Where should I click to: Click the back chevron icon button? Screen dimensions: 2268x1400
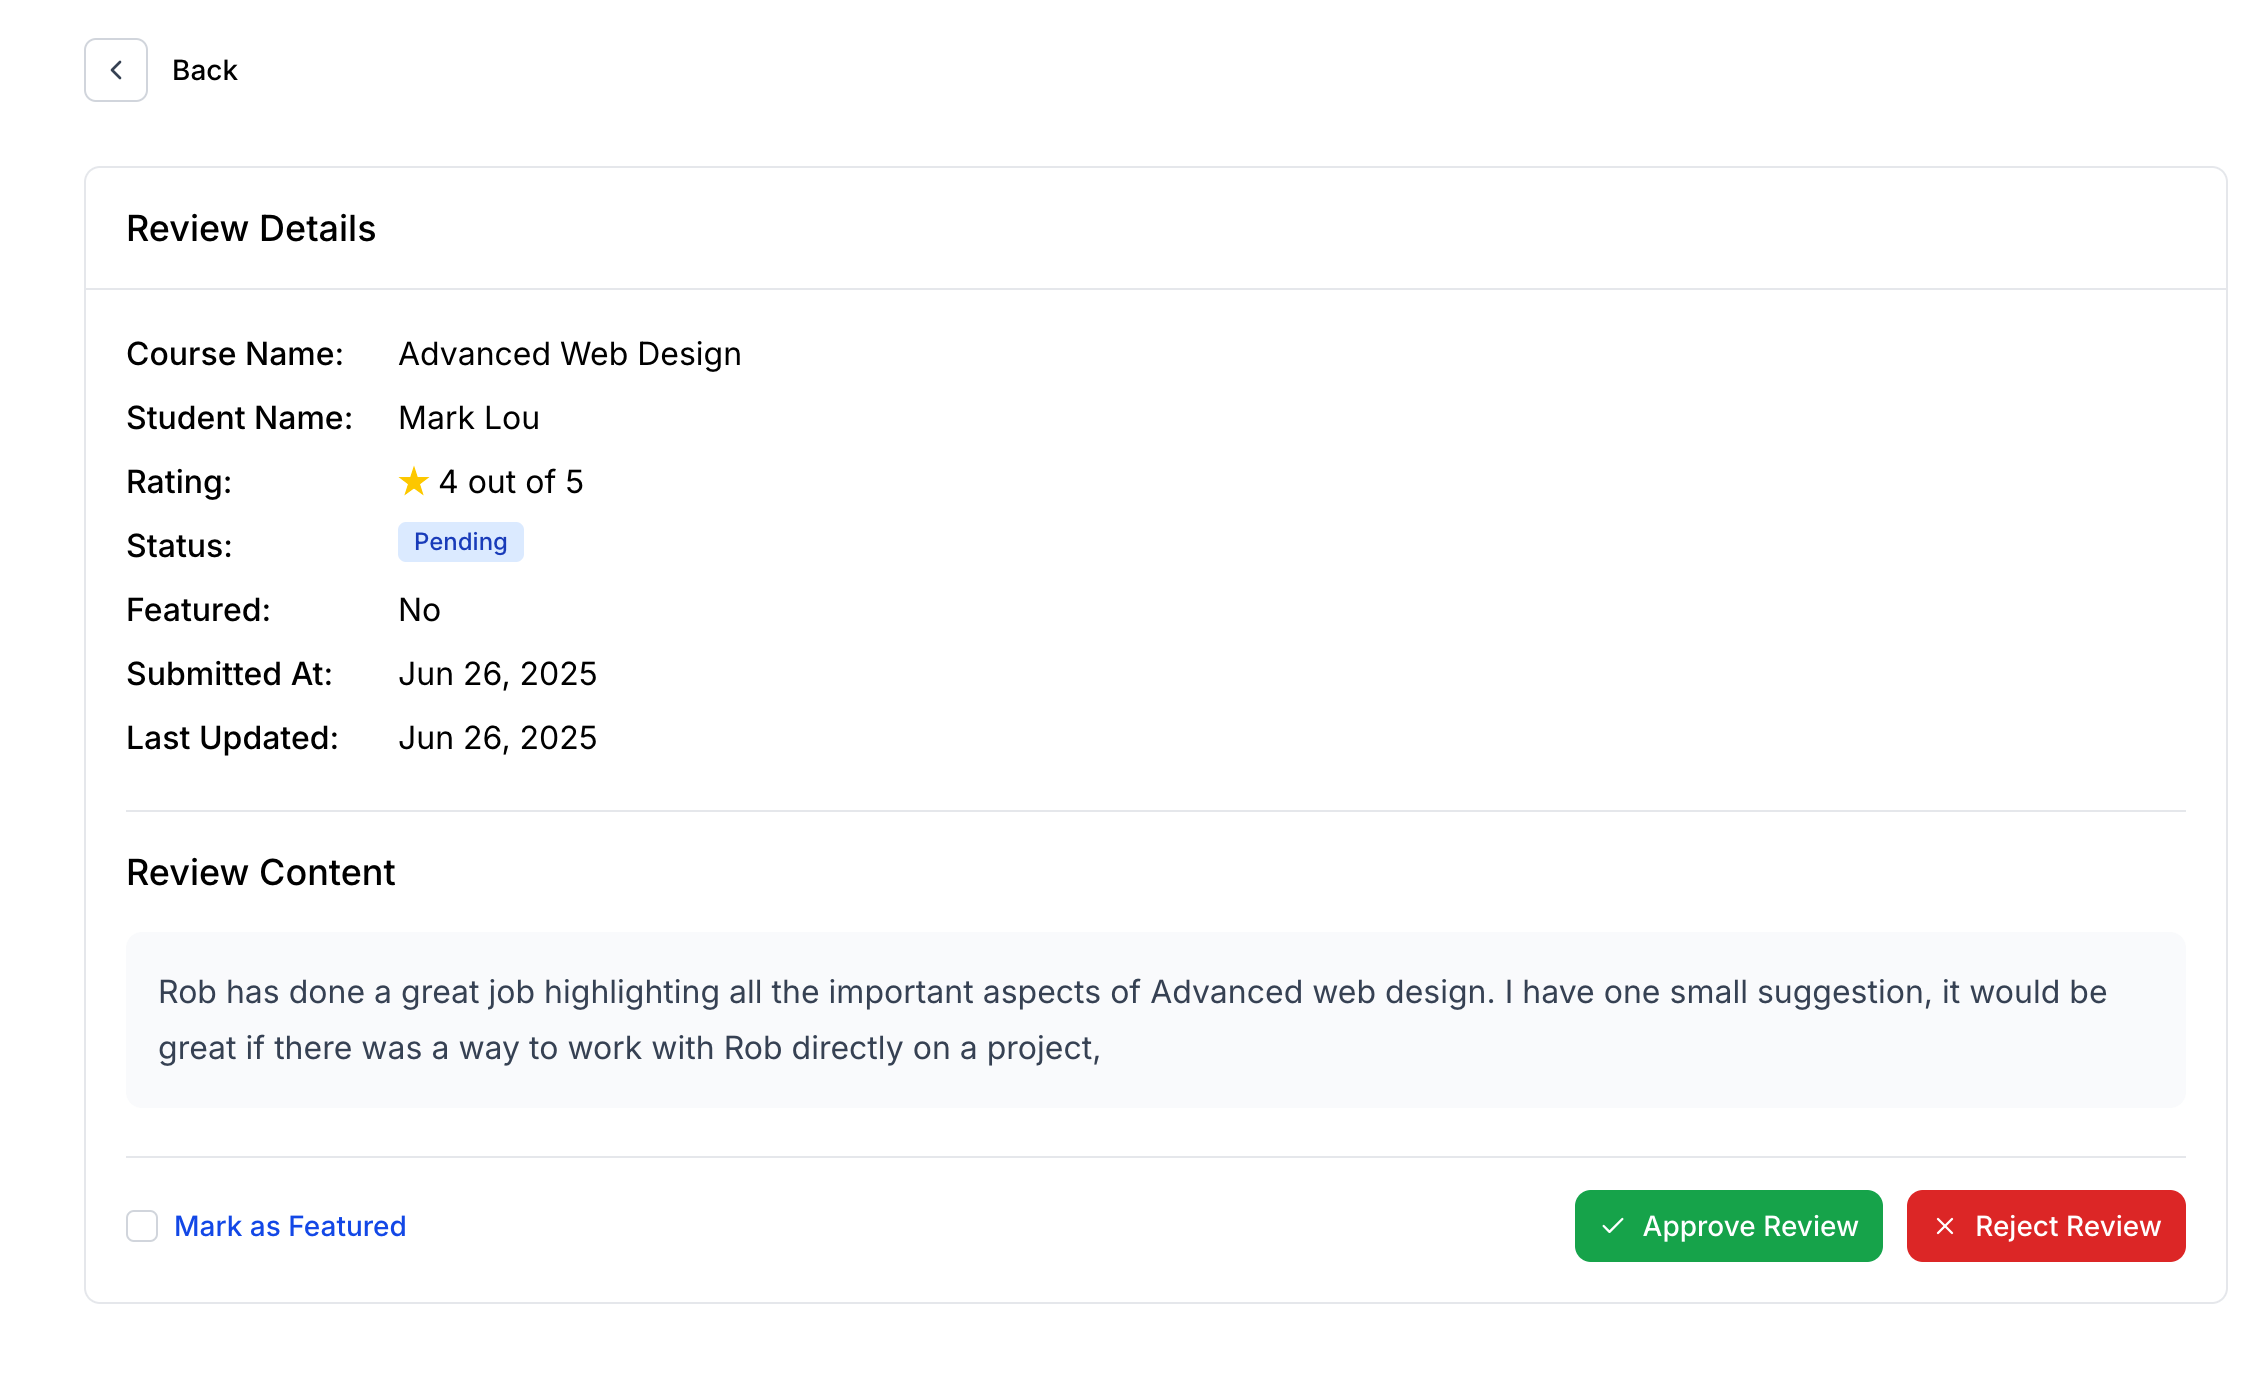pyautogui.click(x=116, y=70)
